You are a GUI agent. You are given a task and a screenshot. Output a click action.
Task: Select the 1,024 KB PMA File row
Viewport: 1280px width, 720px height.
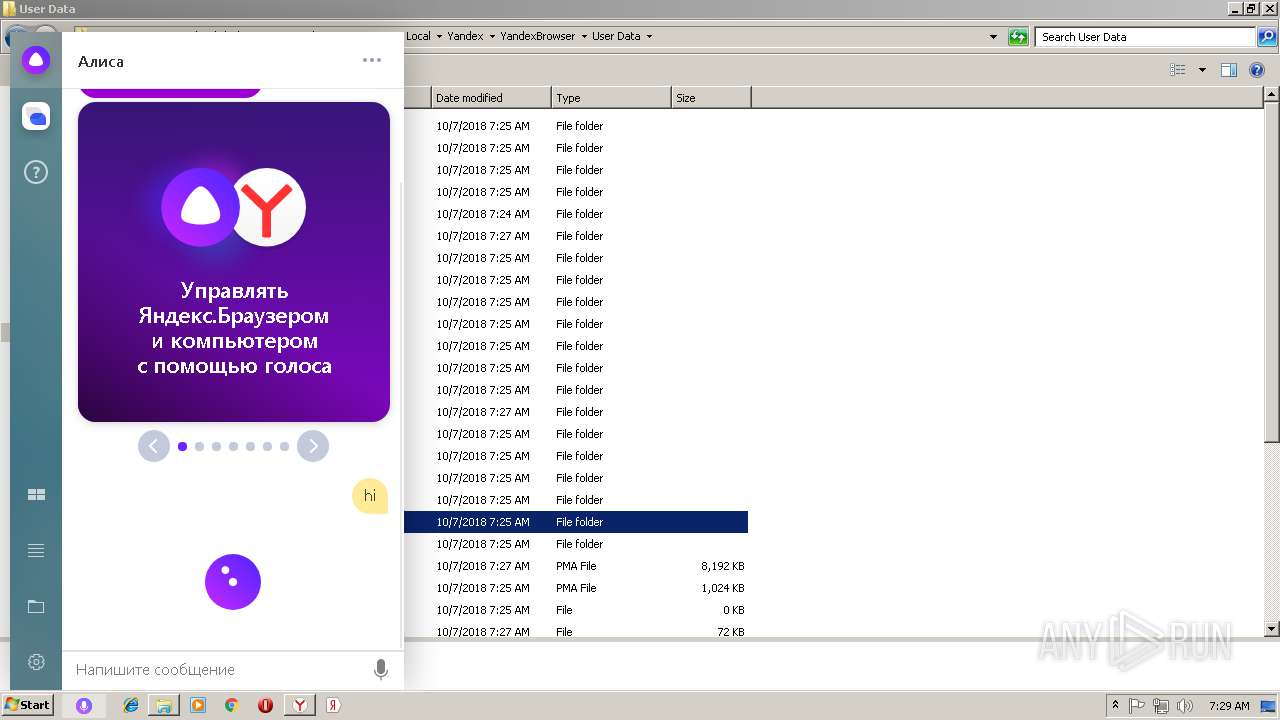tap(576, 588)
